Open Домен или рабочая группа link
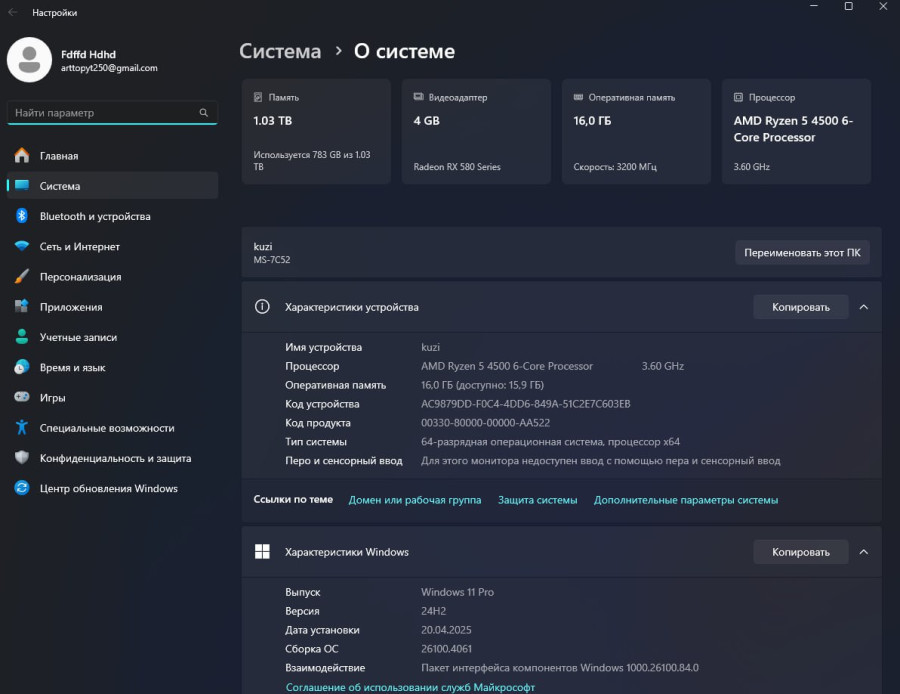Screen dimensions: 900x694 tap(415, 500)
